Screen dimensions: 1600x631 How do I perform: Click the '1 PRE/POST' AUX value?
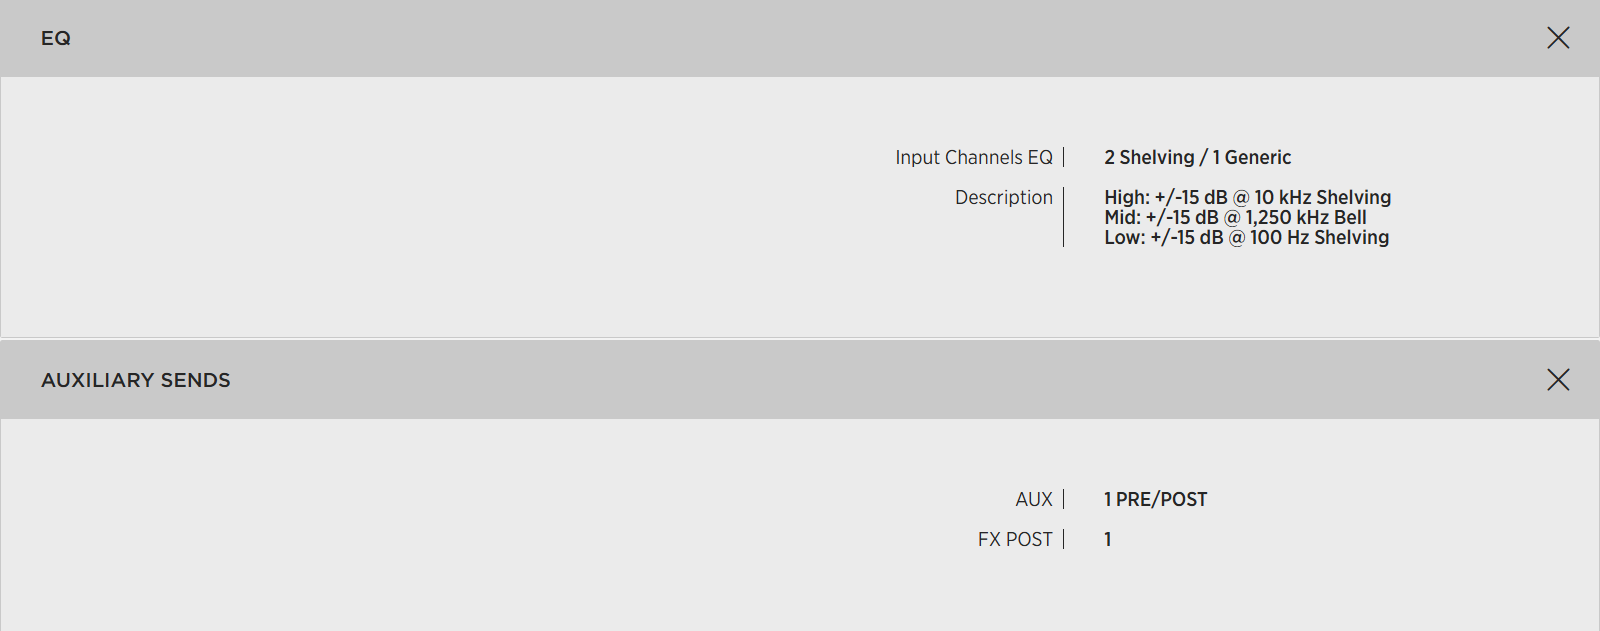[1155, 500]
